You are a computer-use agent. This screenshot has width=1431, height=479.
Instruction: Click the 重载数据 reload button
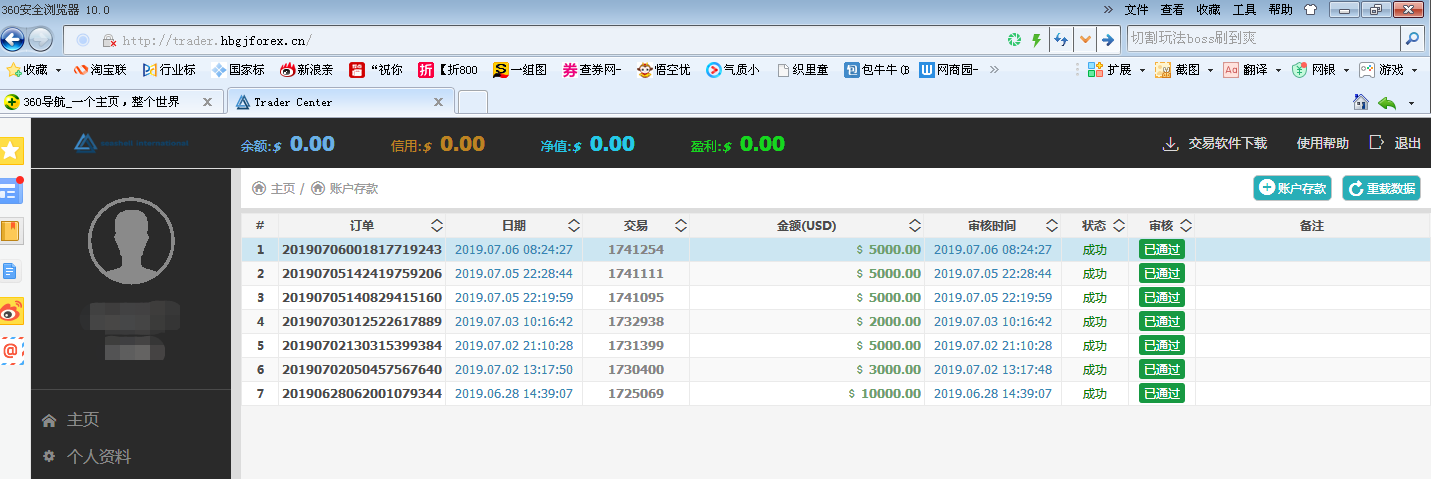pyautogui.click(x=1381, y=188)
